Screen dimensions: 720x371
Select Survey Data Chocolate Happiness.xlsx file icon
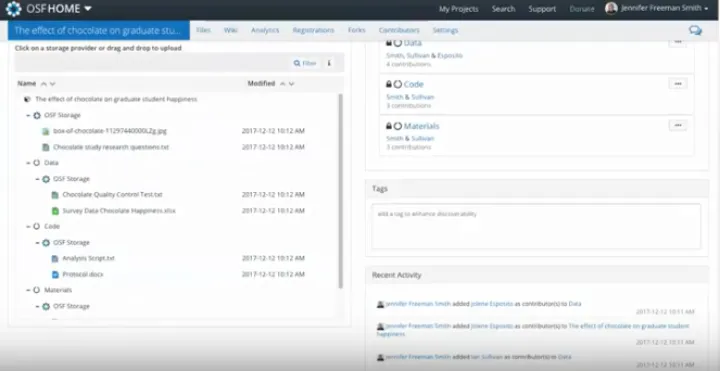coord(55,211)
